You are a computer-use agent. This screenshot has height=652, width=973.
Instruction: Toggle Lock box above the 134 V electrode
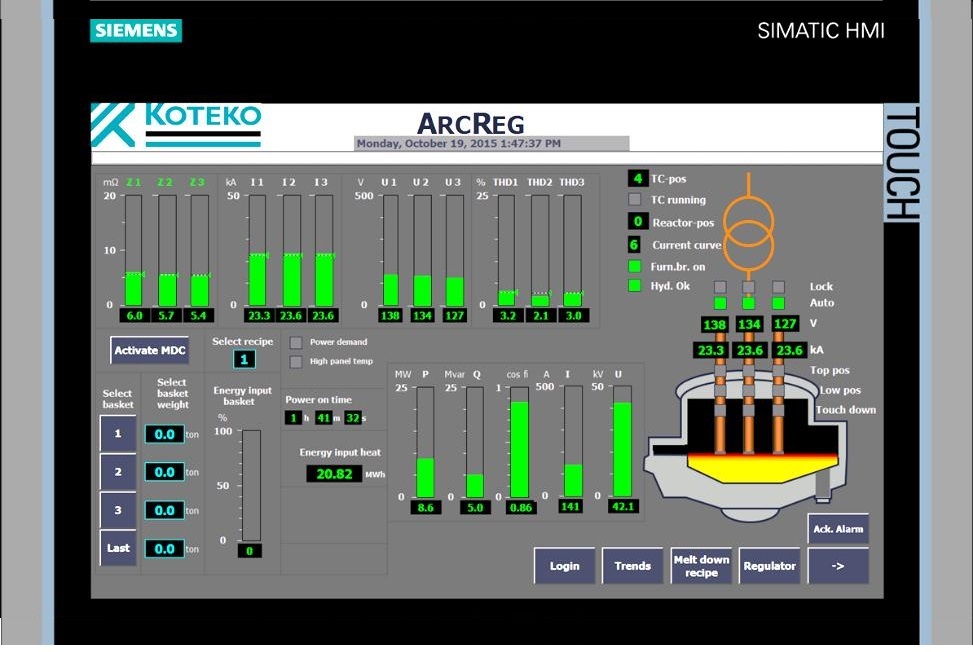[749, 287]
